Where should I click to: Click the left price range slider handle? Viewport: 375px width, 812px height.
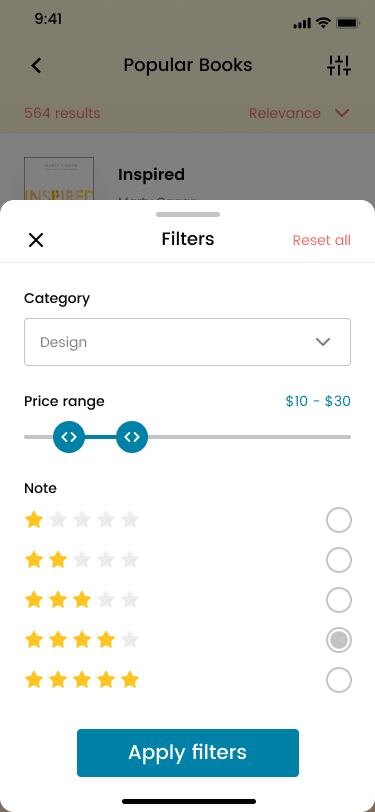coord(69,437)
